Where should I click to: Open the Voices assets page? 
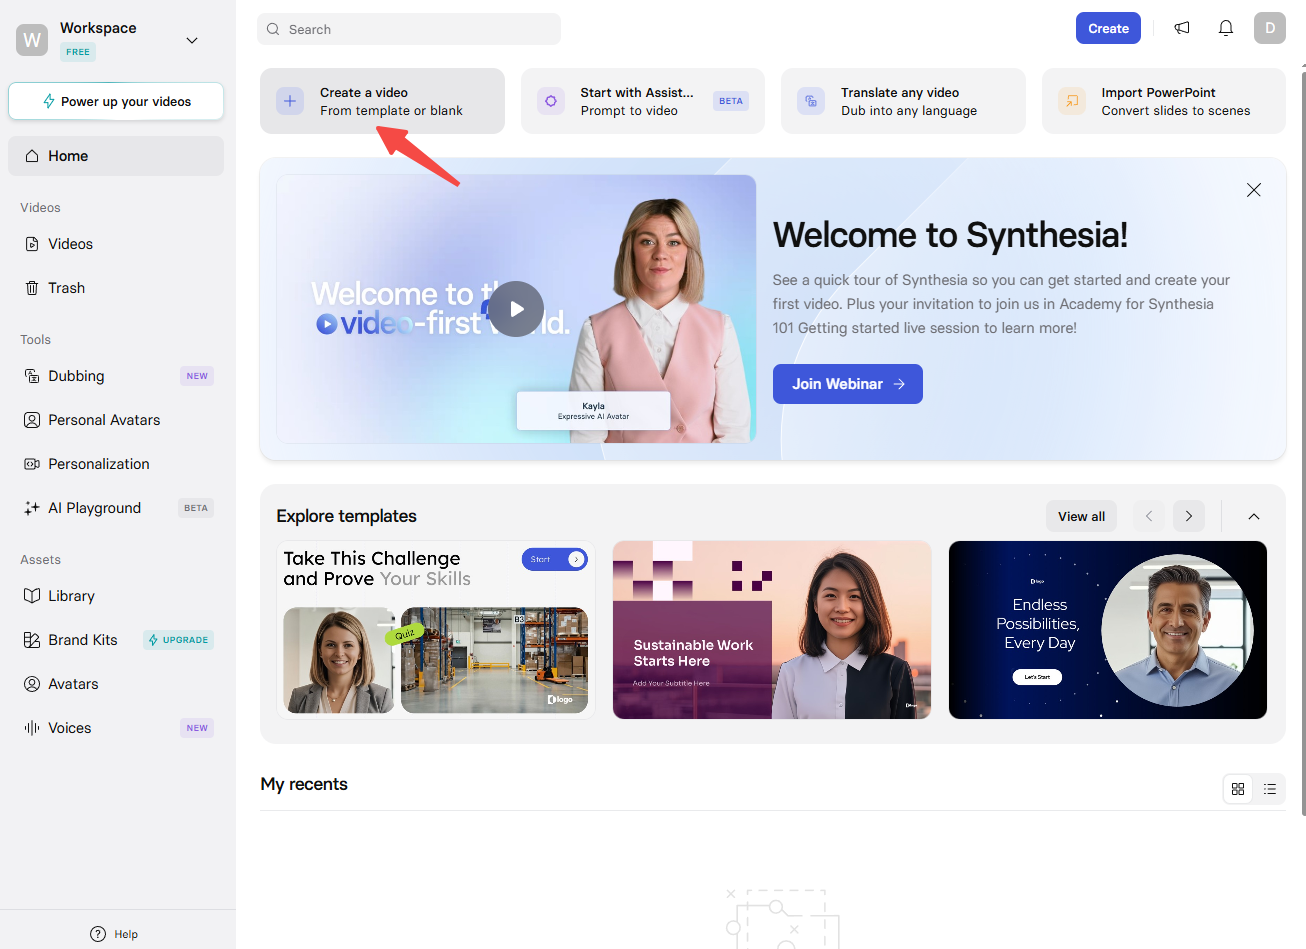(116, 728)
